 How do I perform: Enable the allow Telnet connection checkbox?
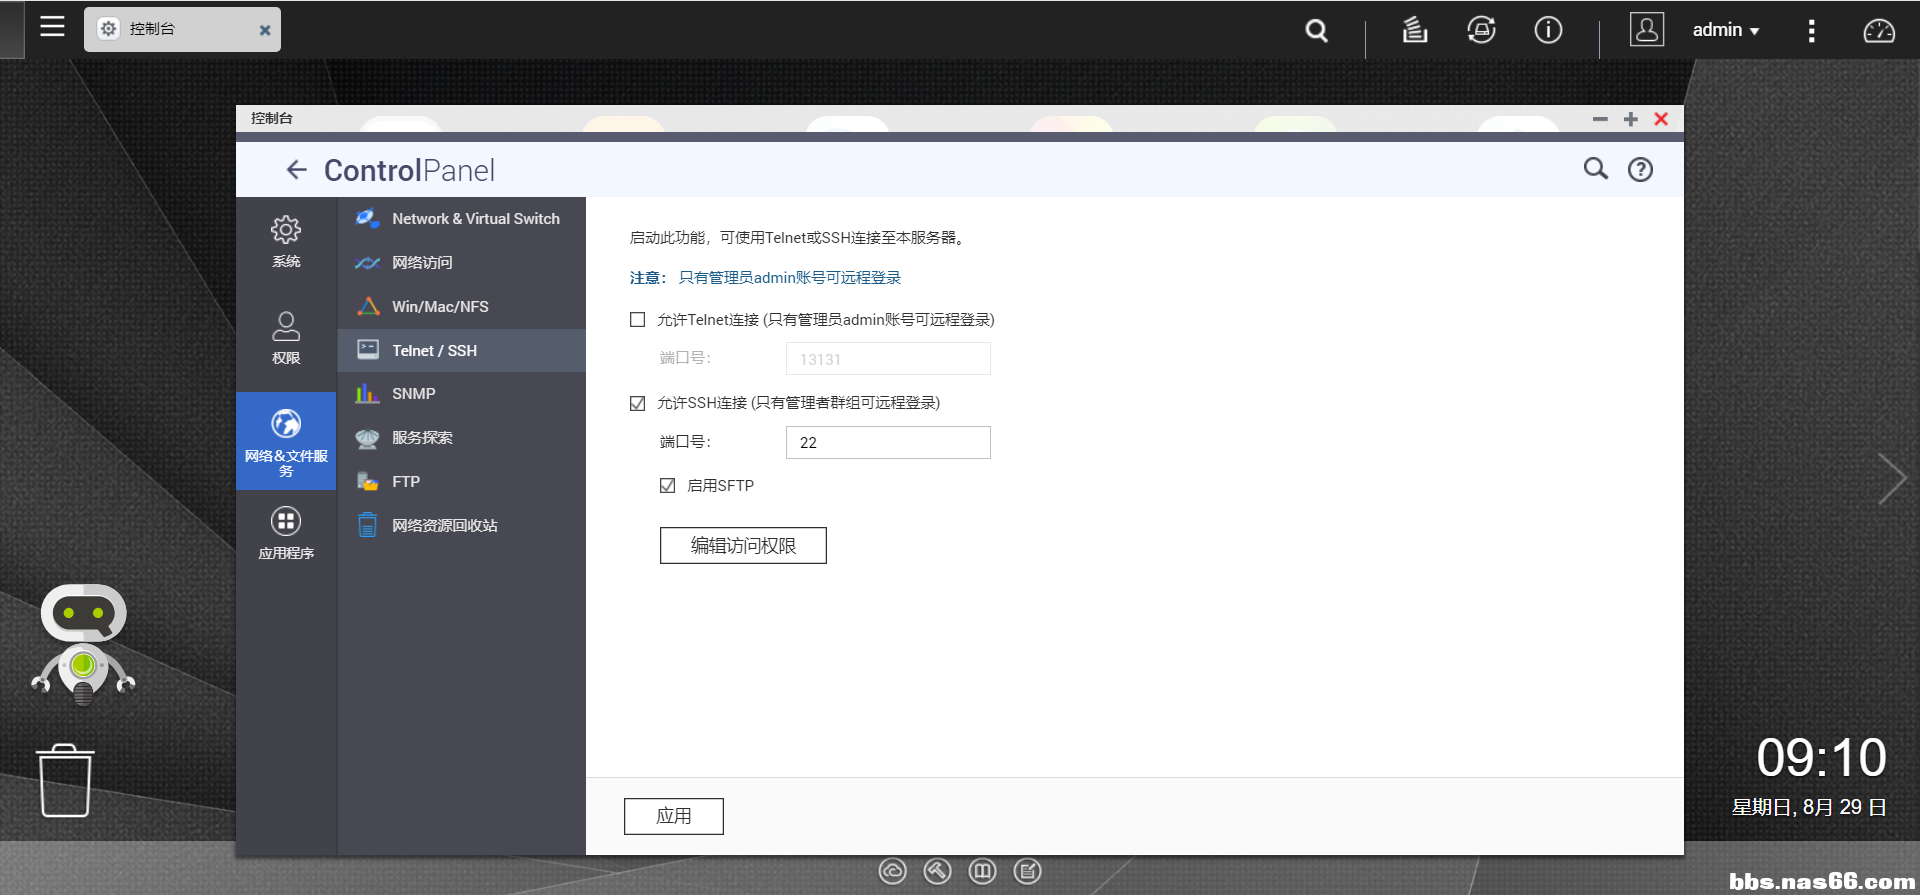638,320
